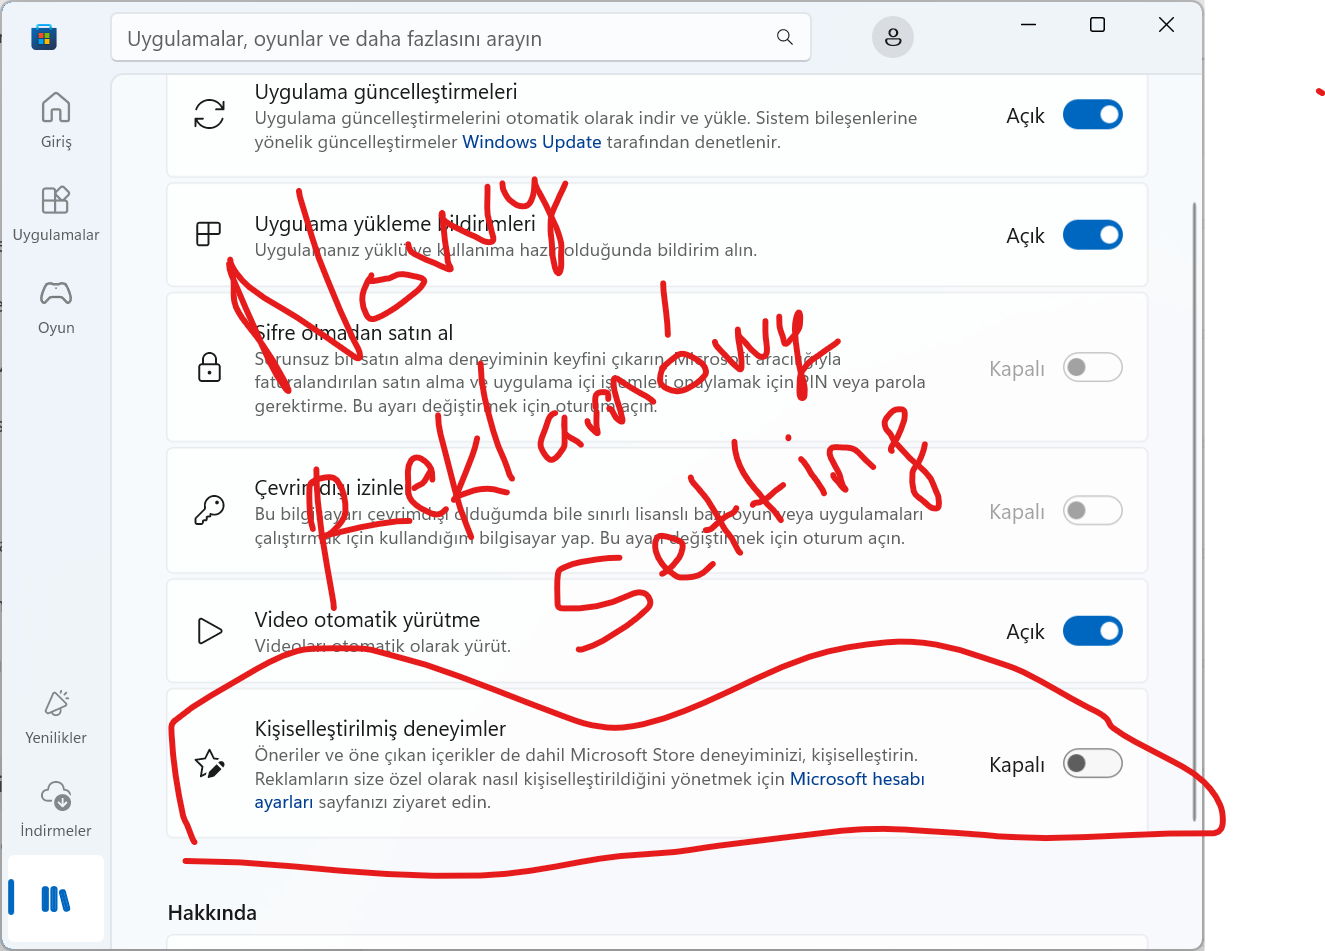Turn off Uygulama yükleme bildirimleri toggle
The height and width of the screenshot is (951, 1325).
pos(1092,235)
